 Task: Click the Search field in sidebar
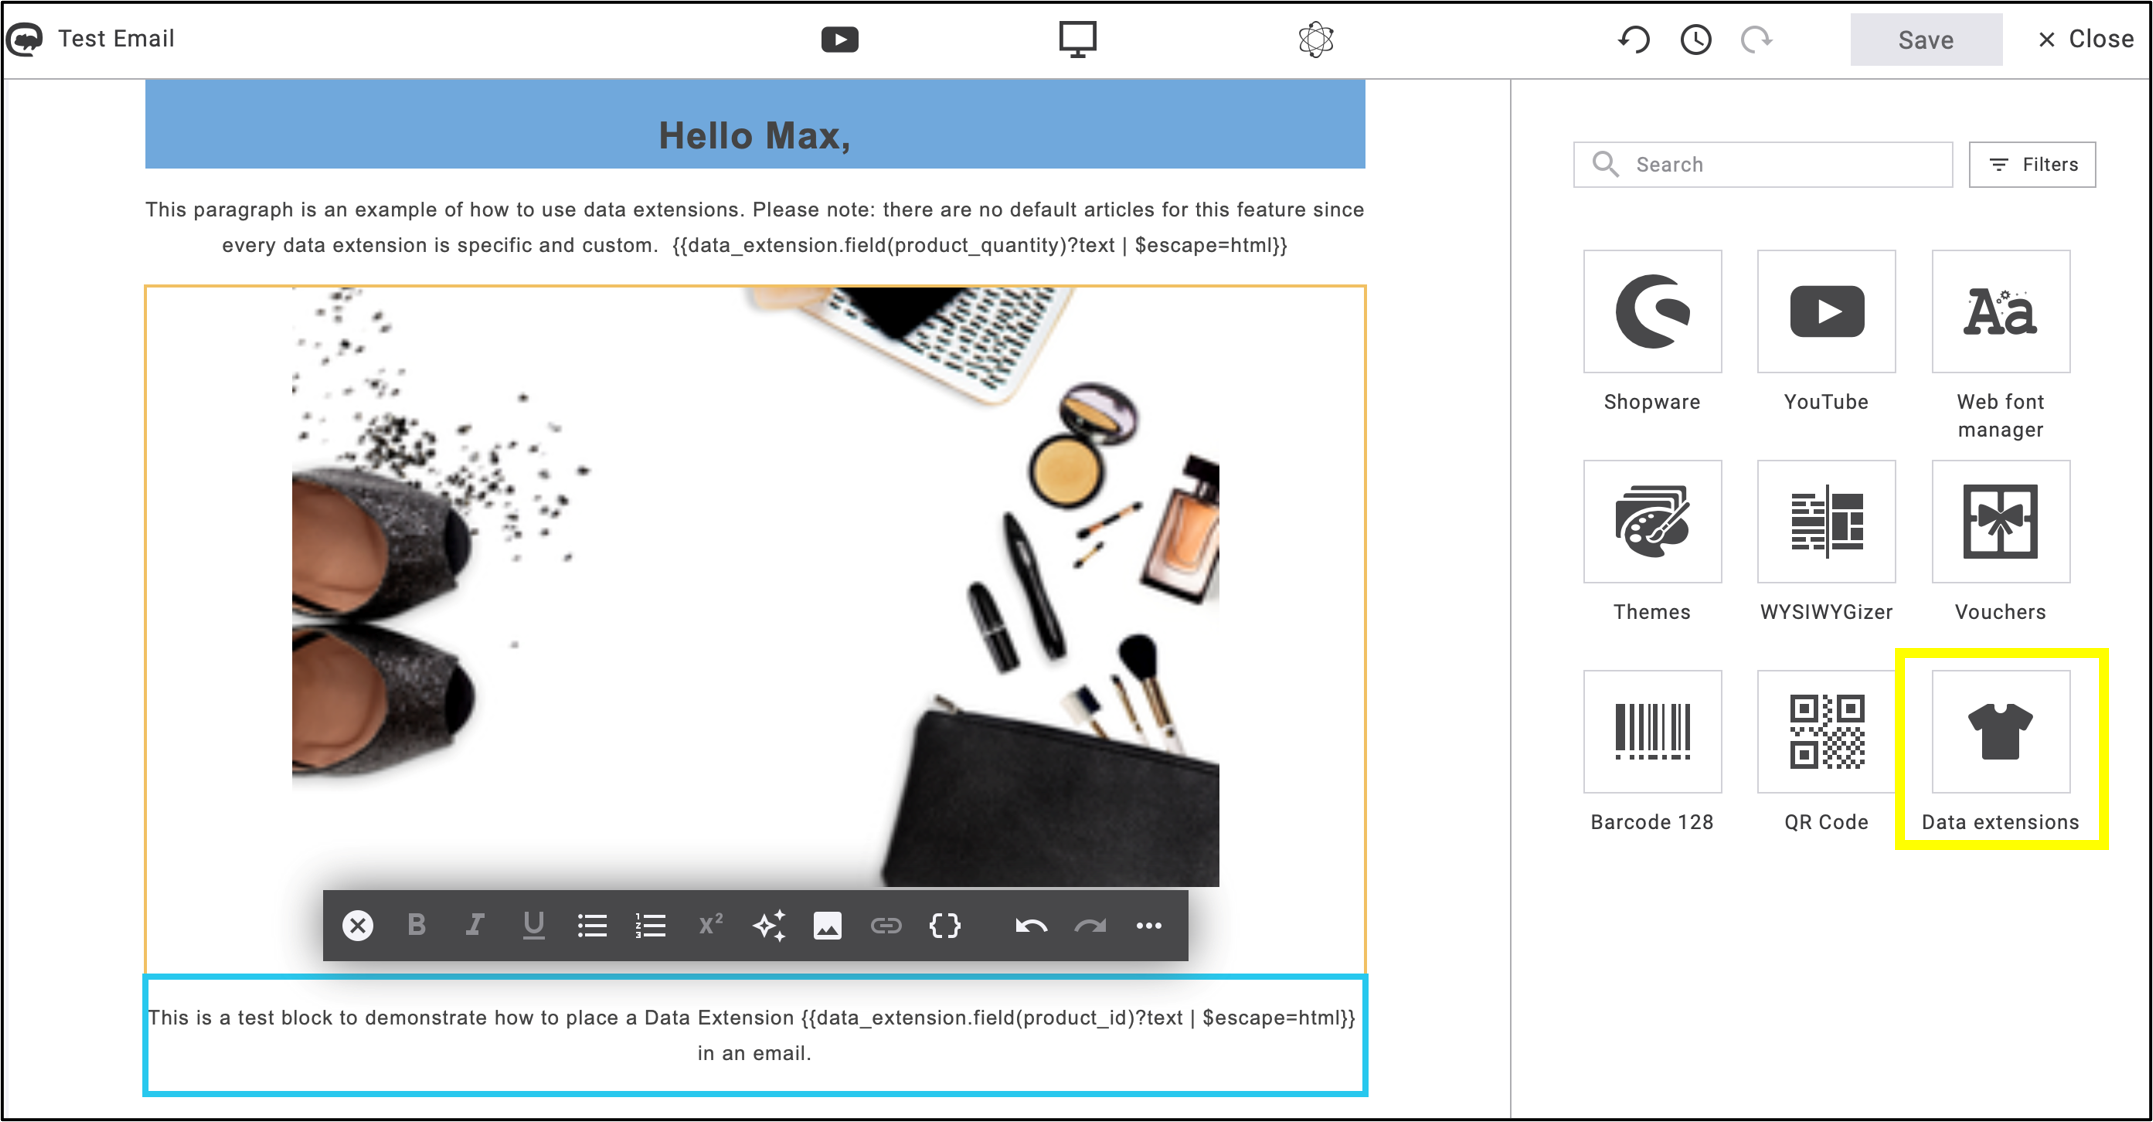coord(1762,164)
